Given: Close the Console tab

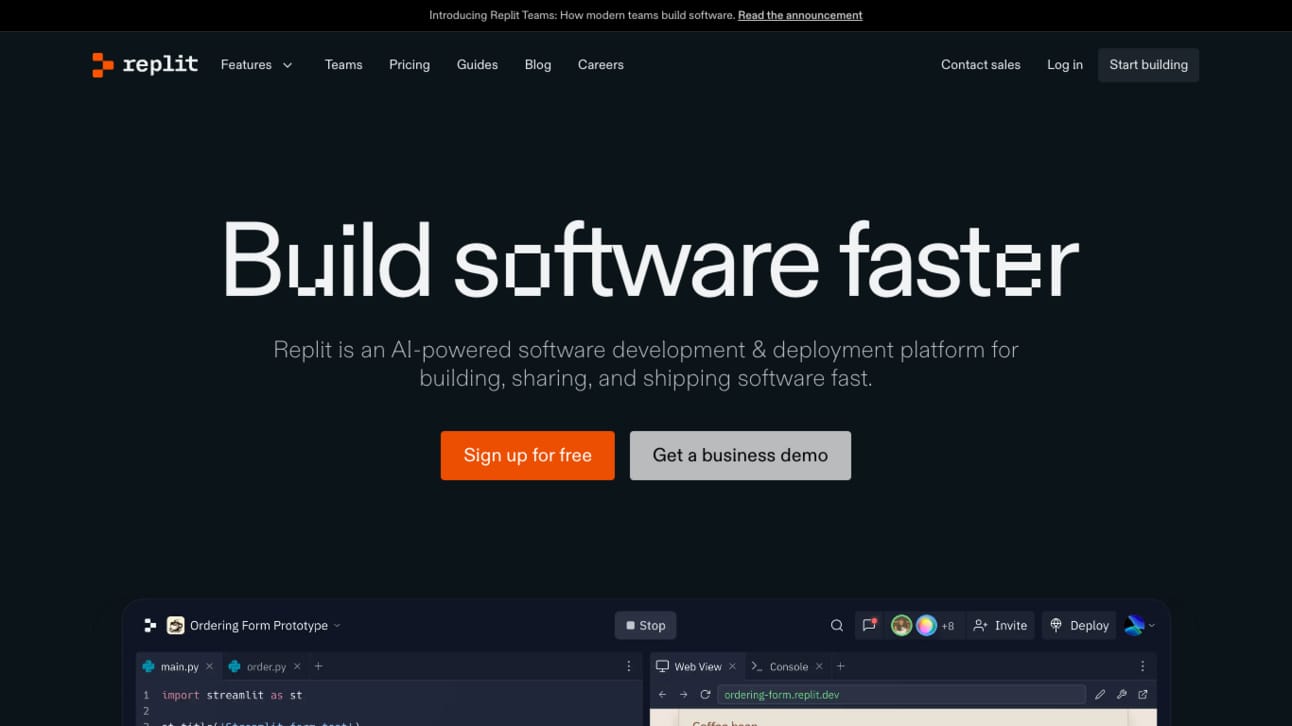Looking at the screenshot, I should point(819,667).
